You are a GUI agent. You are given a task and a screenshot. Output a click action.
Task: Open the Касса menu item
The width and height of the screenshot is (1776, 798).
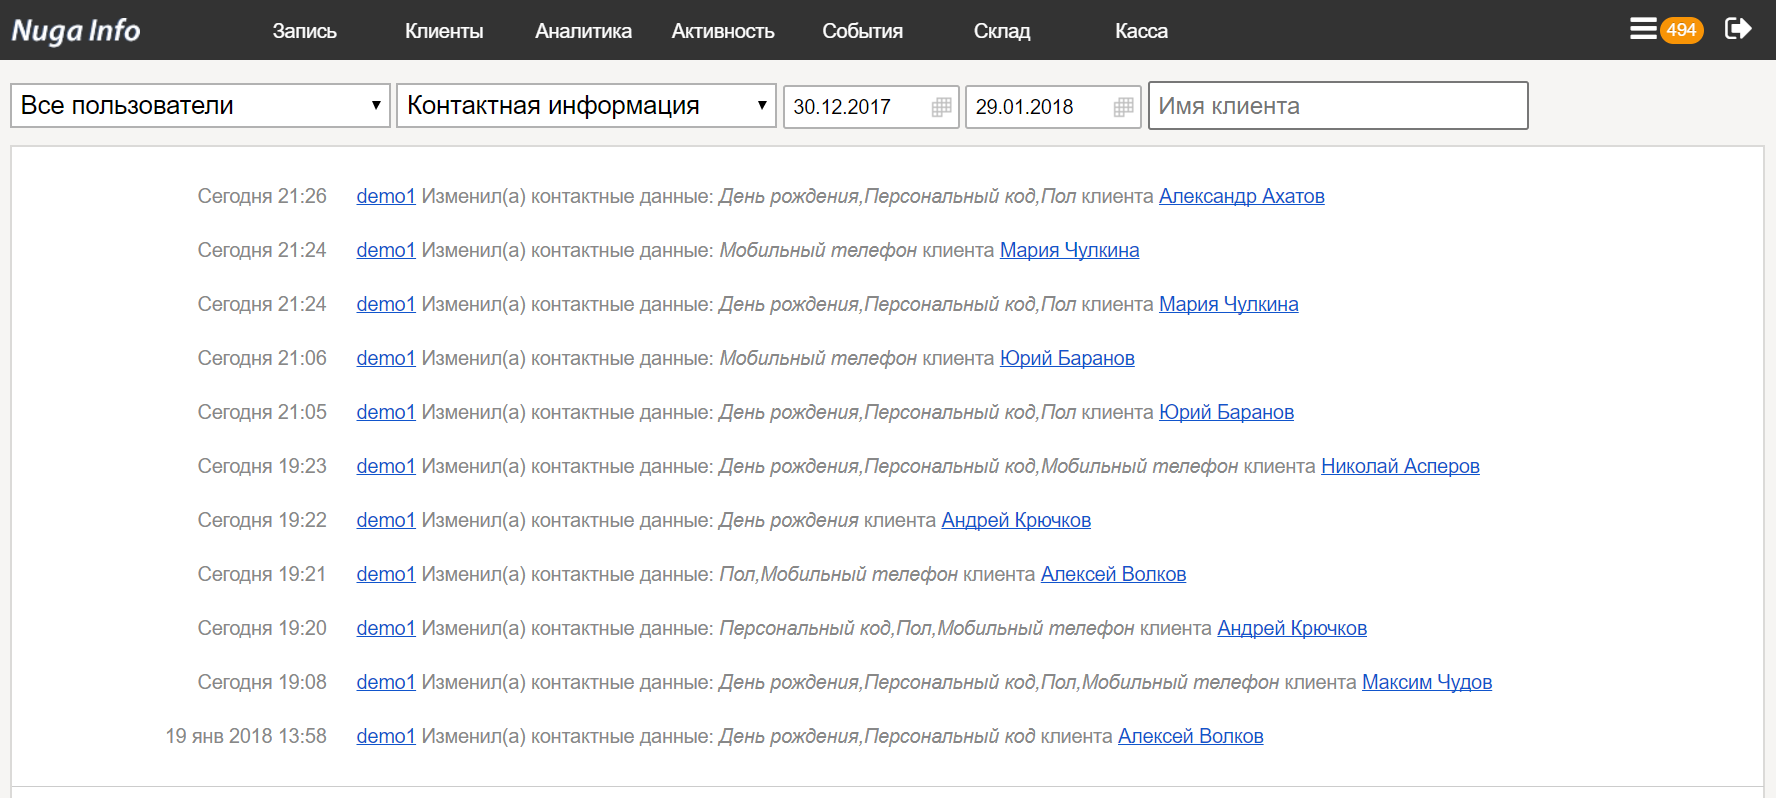[x=1141, y=31]
